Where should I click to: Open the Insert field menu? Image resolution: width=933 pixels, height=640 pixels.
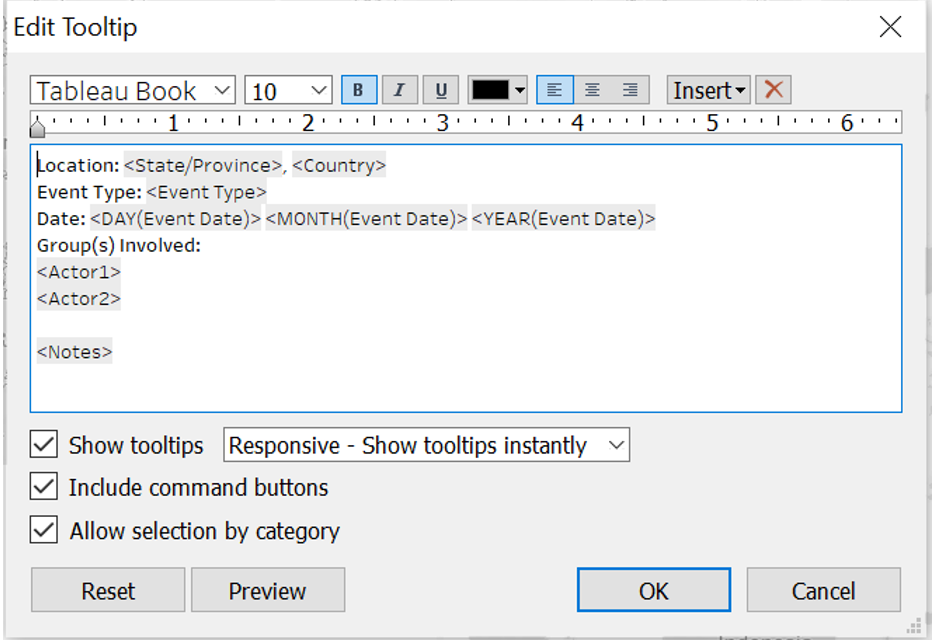tap(709, 90)
